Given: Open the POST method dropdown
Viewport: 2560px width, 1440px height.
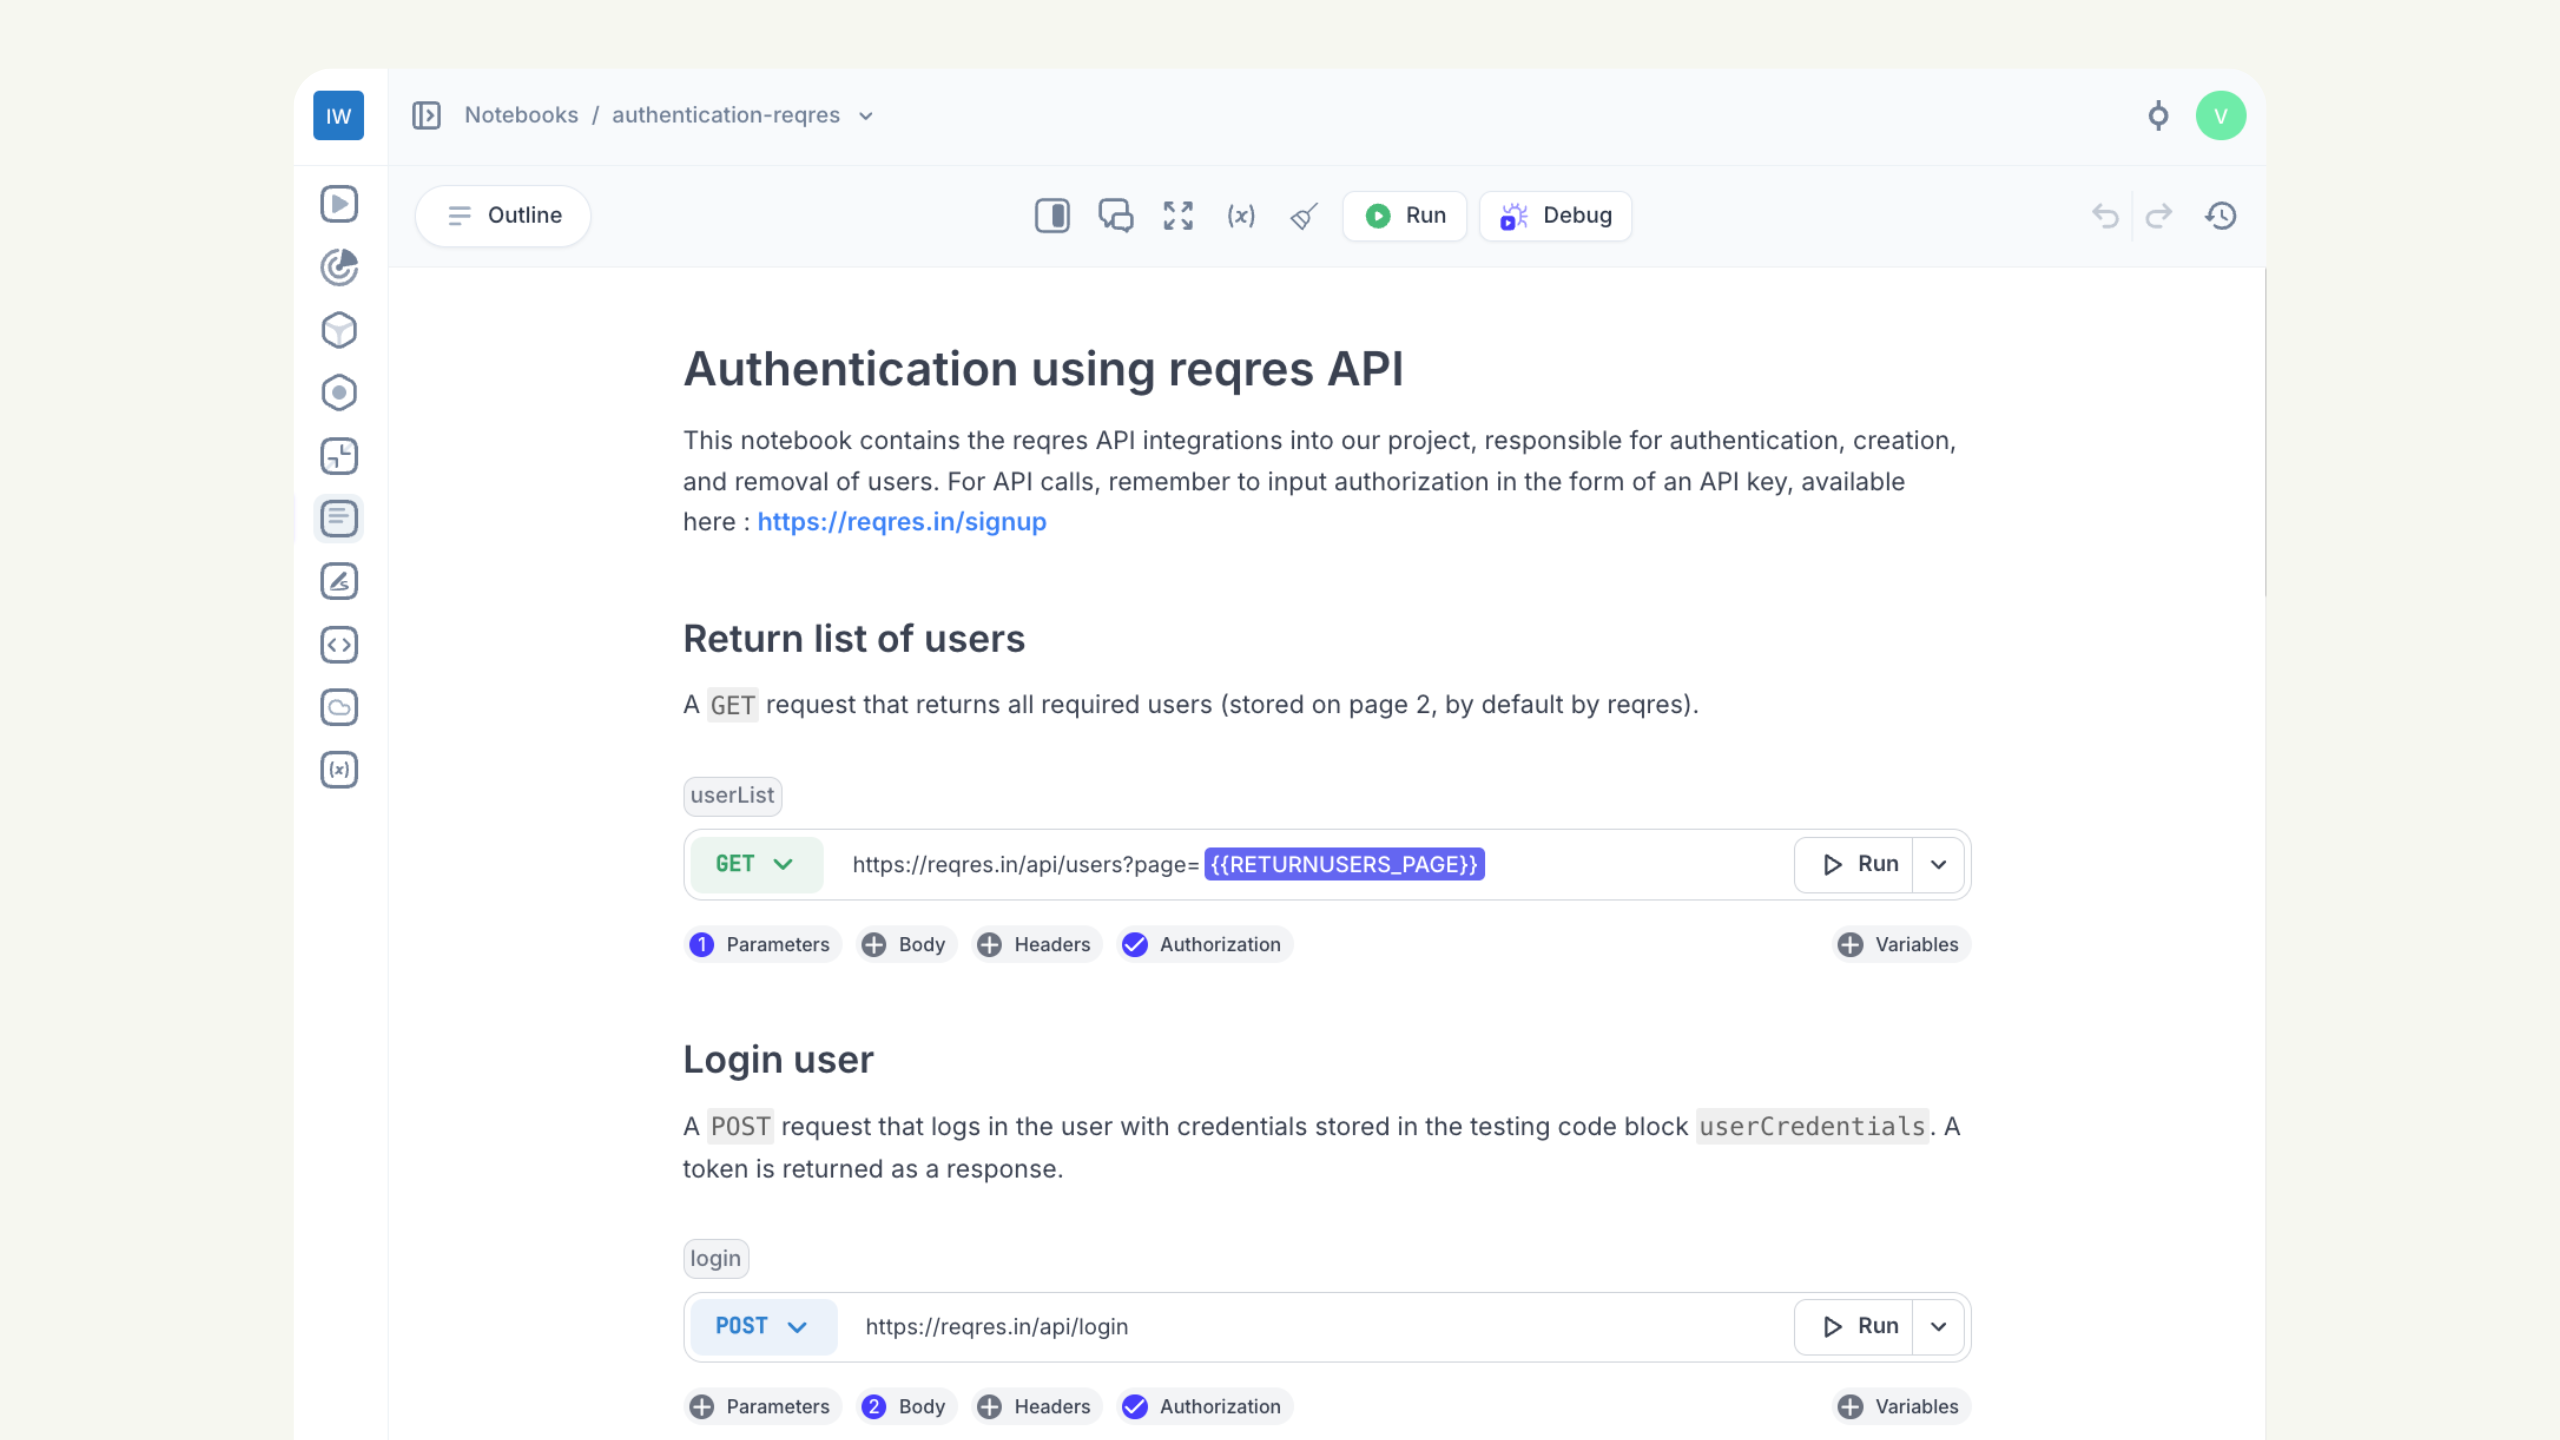Looking at the screenshot, I should (763, 1326).
